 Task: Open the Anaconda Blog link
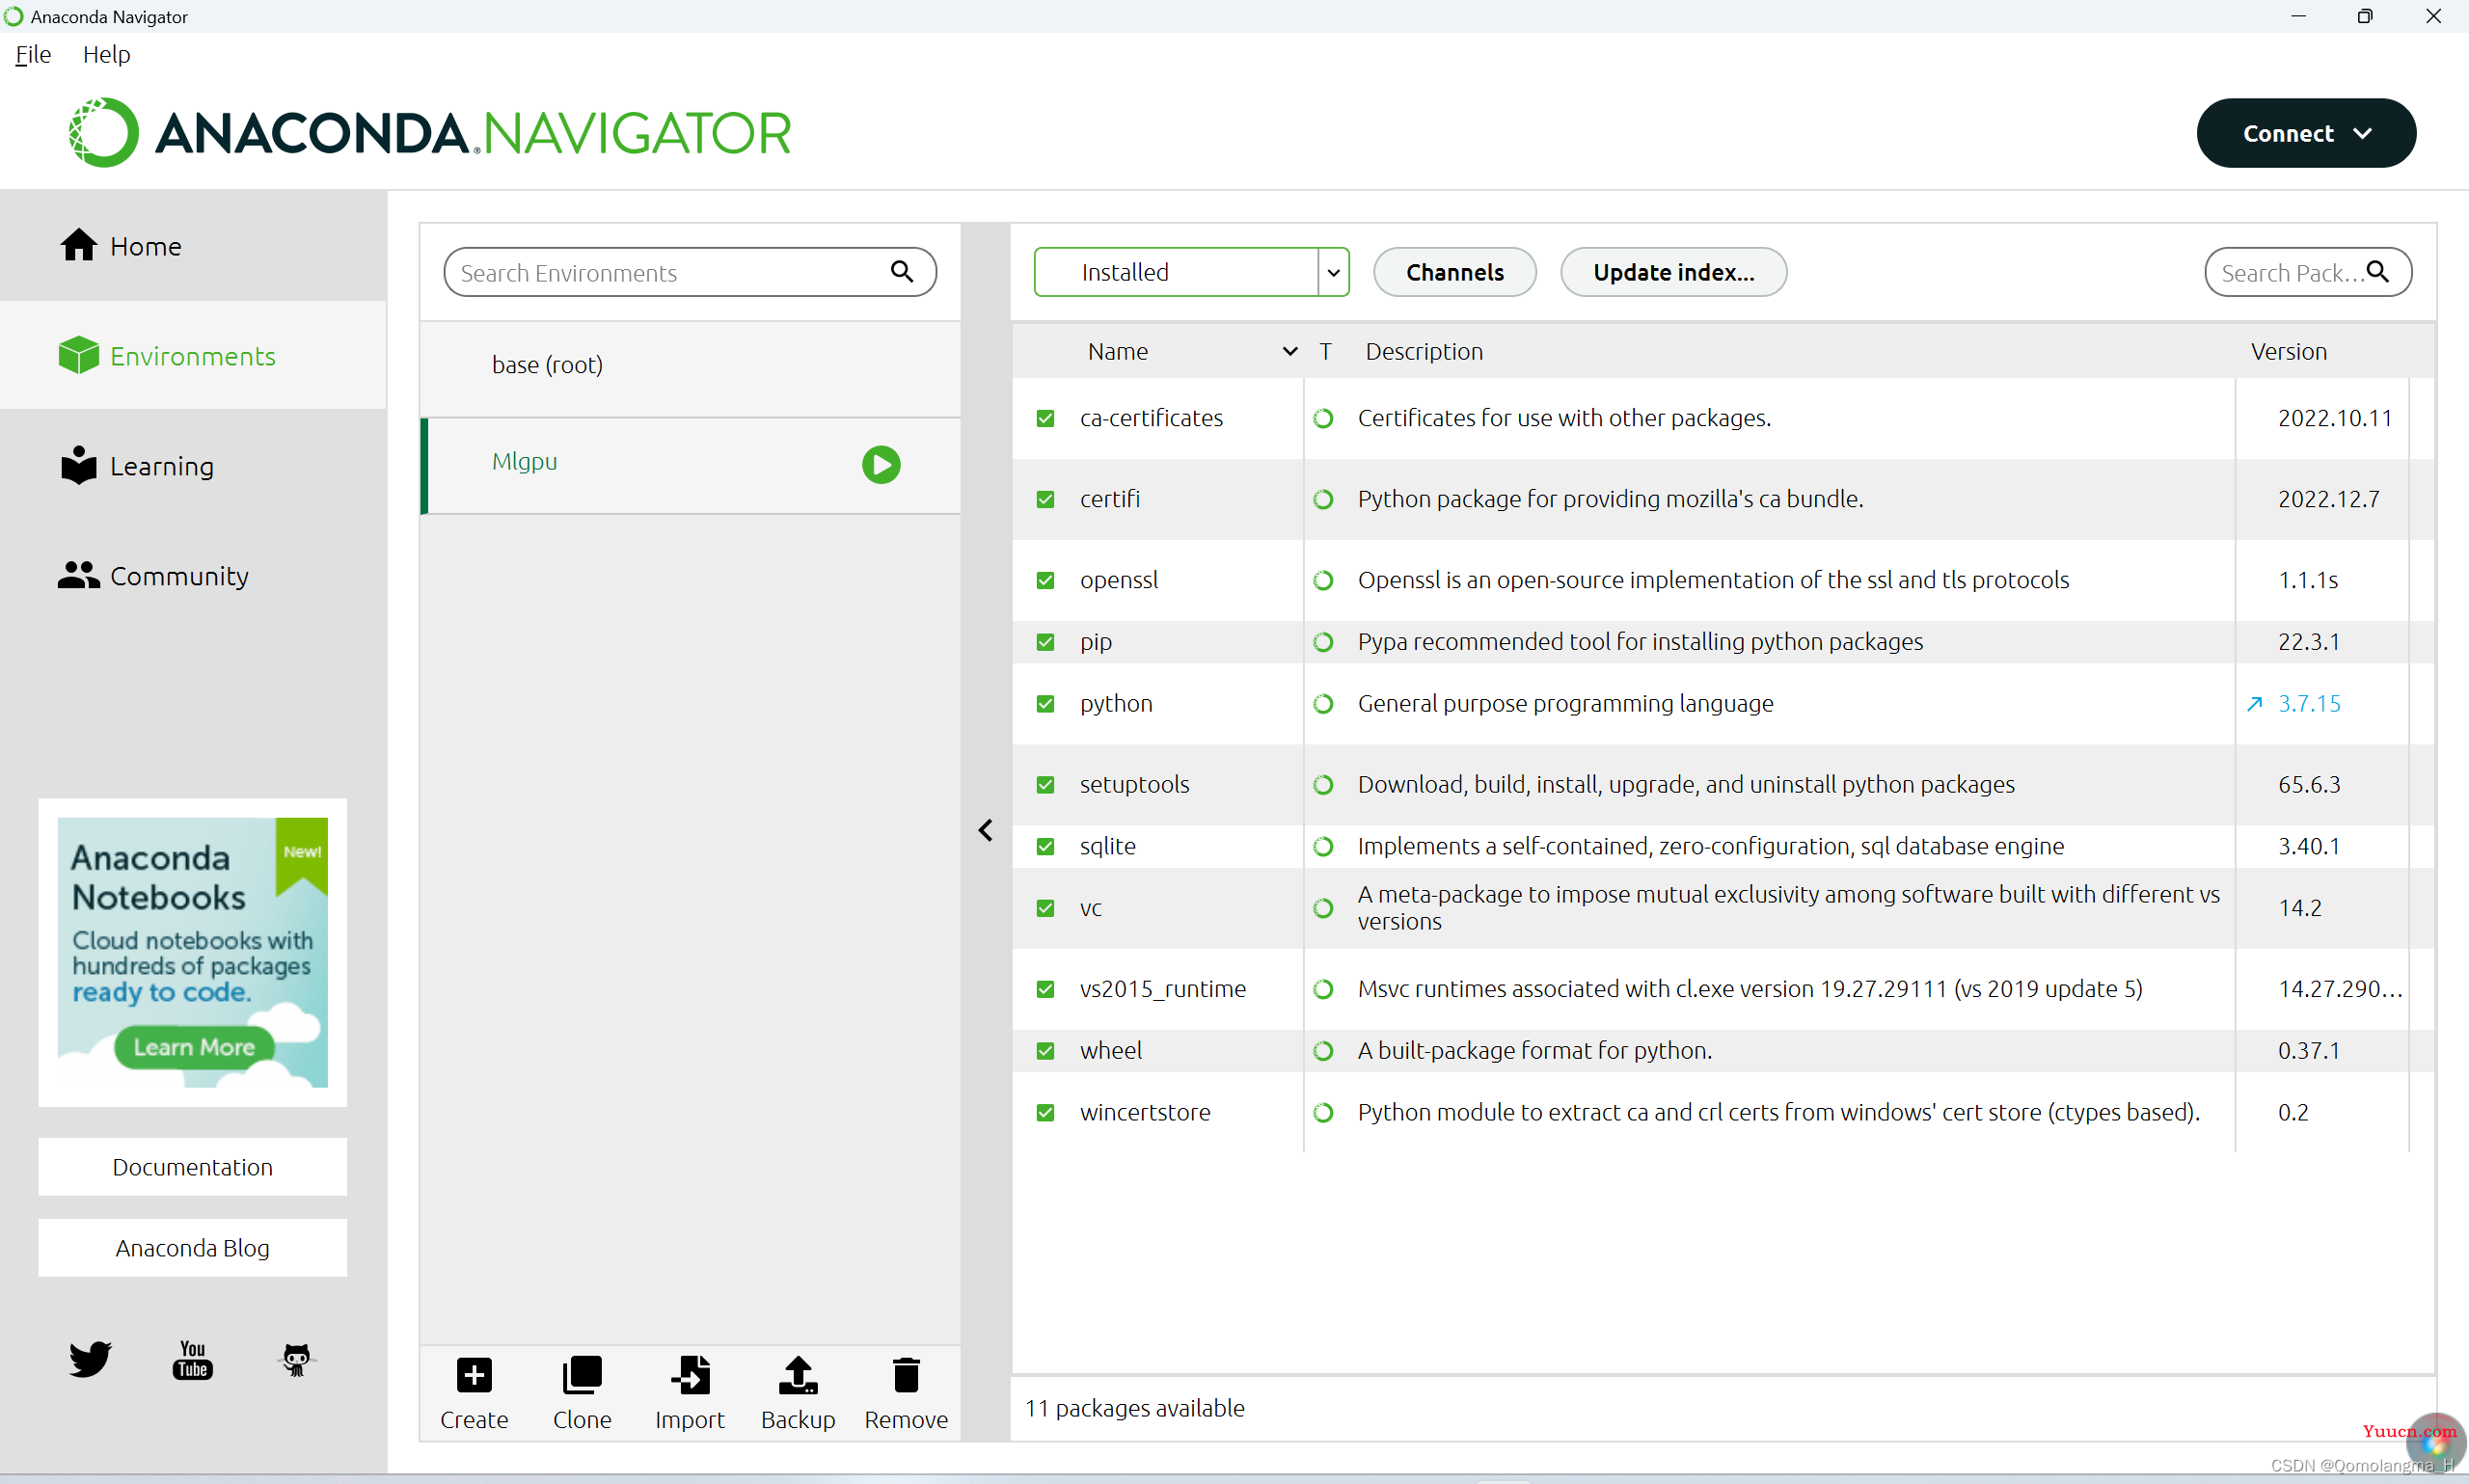coord(193,1248)
